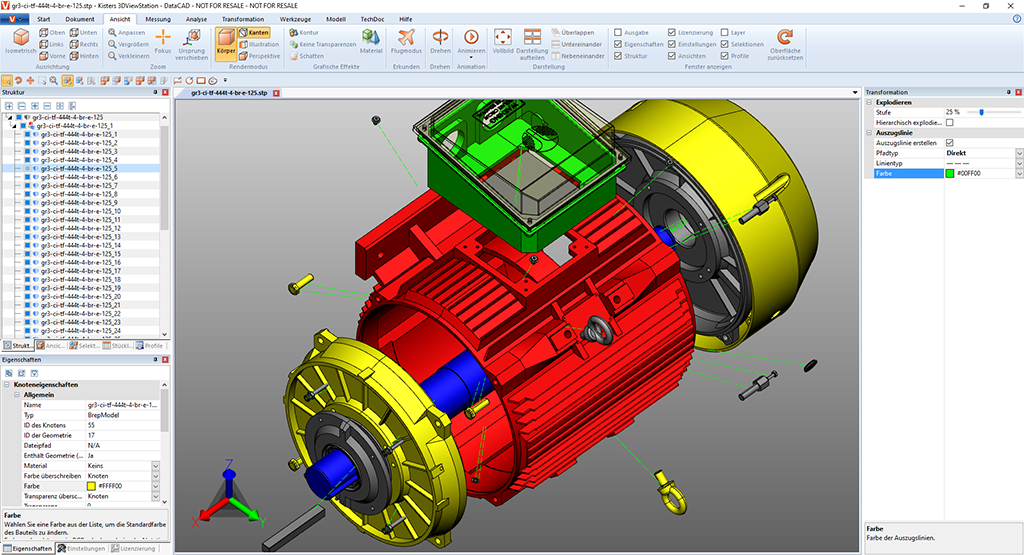Switch to bottom Einstellungen tab
Screen dimensions: 1024x555
pos(82,548)
